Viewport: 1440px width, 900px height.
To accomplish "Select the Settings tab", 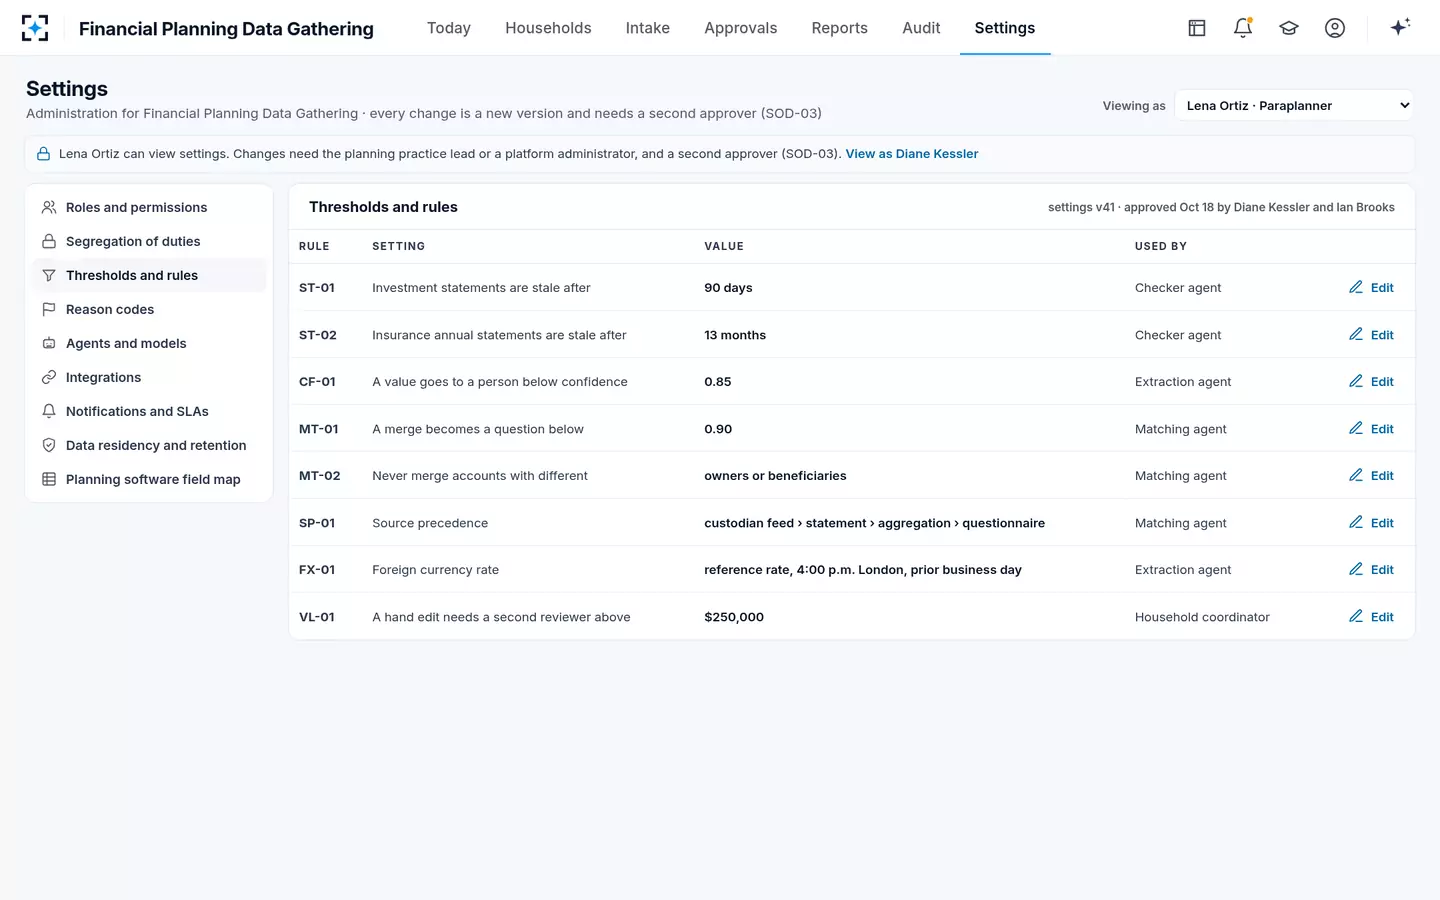I will [x=1005, y=28].
